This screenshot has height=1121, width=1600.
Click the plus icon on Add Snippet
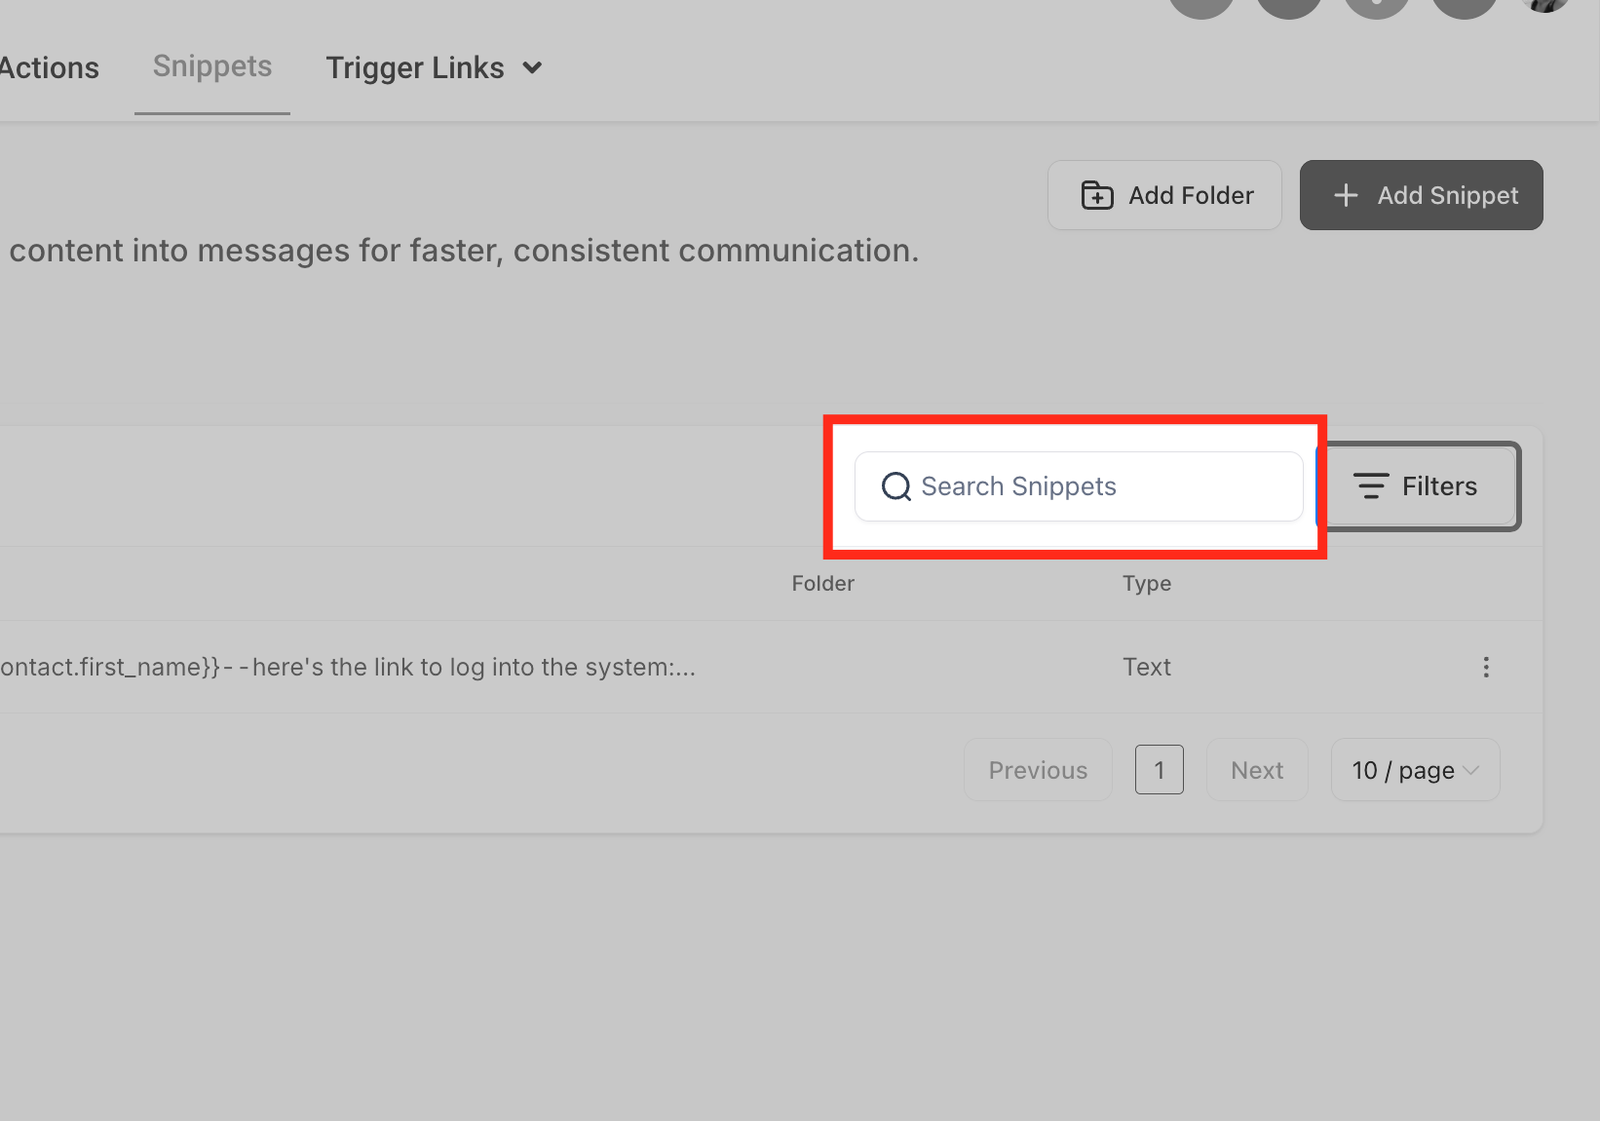click(x=1346, y=195)
